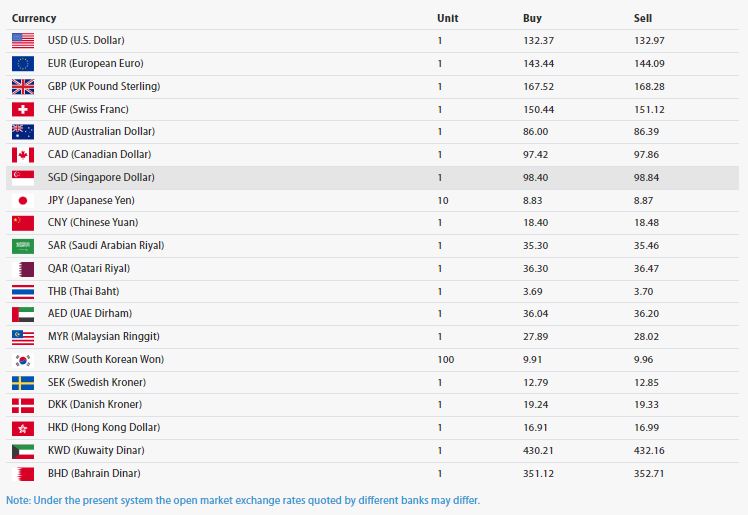This screenshot has width=748, height=515.
Task: Click the Canadian flag icon
Action: pos(23,154)
